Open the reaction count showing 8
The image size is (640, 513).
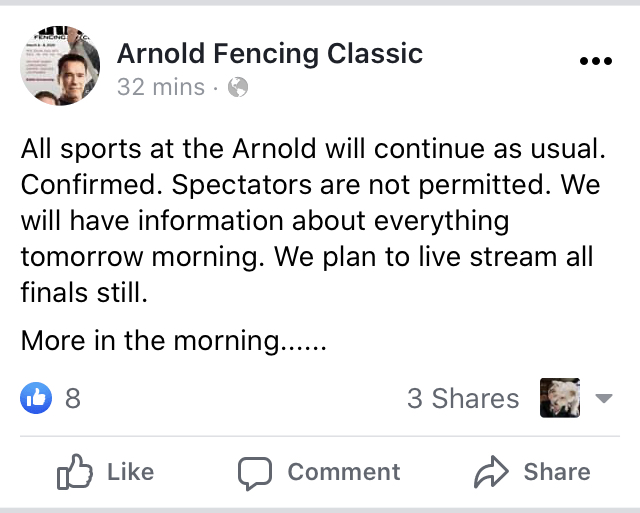coord(72,399)
